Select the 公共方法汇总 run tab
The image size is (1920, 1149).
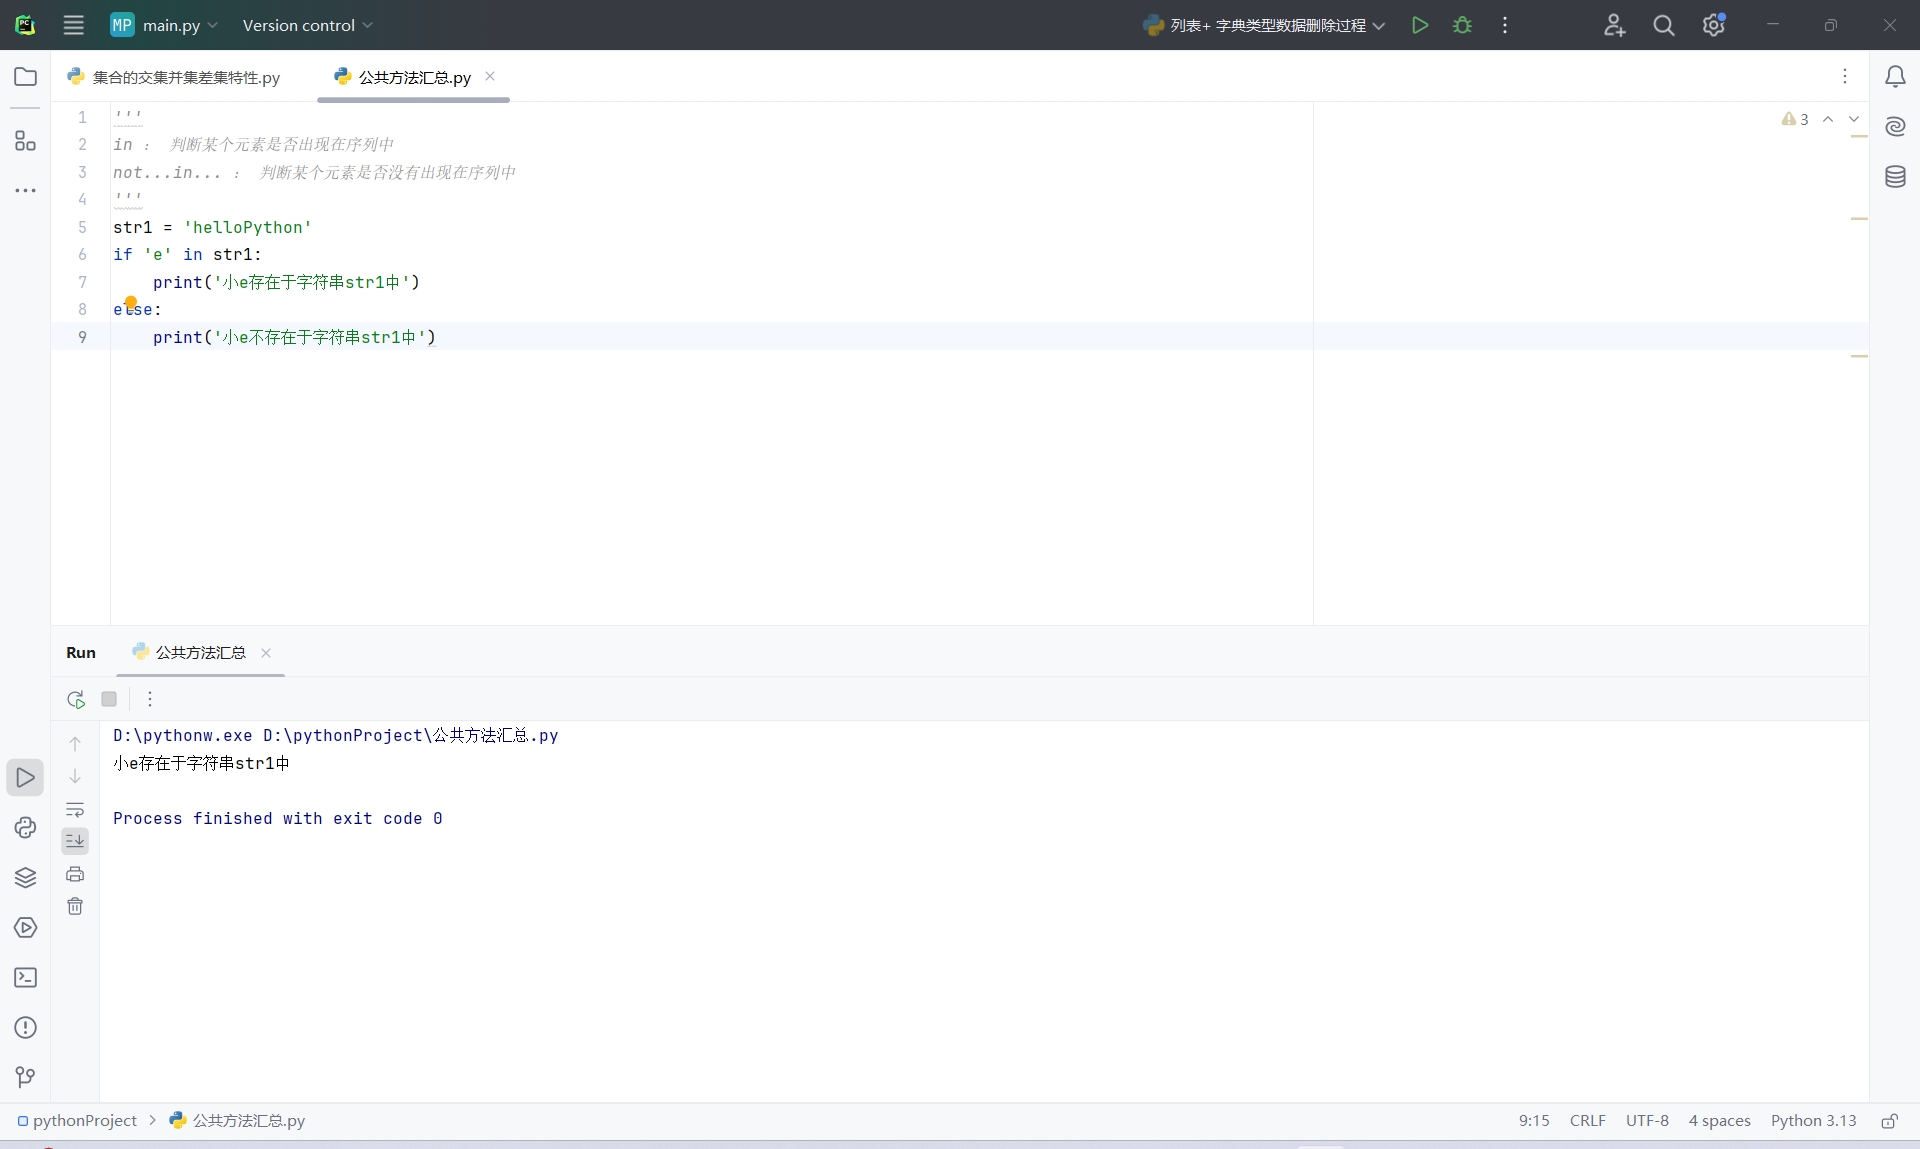tap(200, 652)
